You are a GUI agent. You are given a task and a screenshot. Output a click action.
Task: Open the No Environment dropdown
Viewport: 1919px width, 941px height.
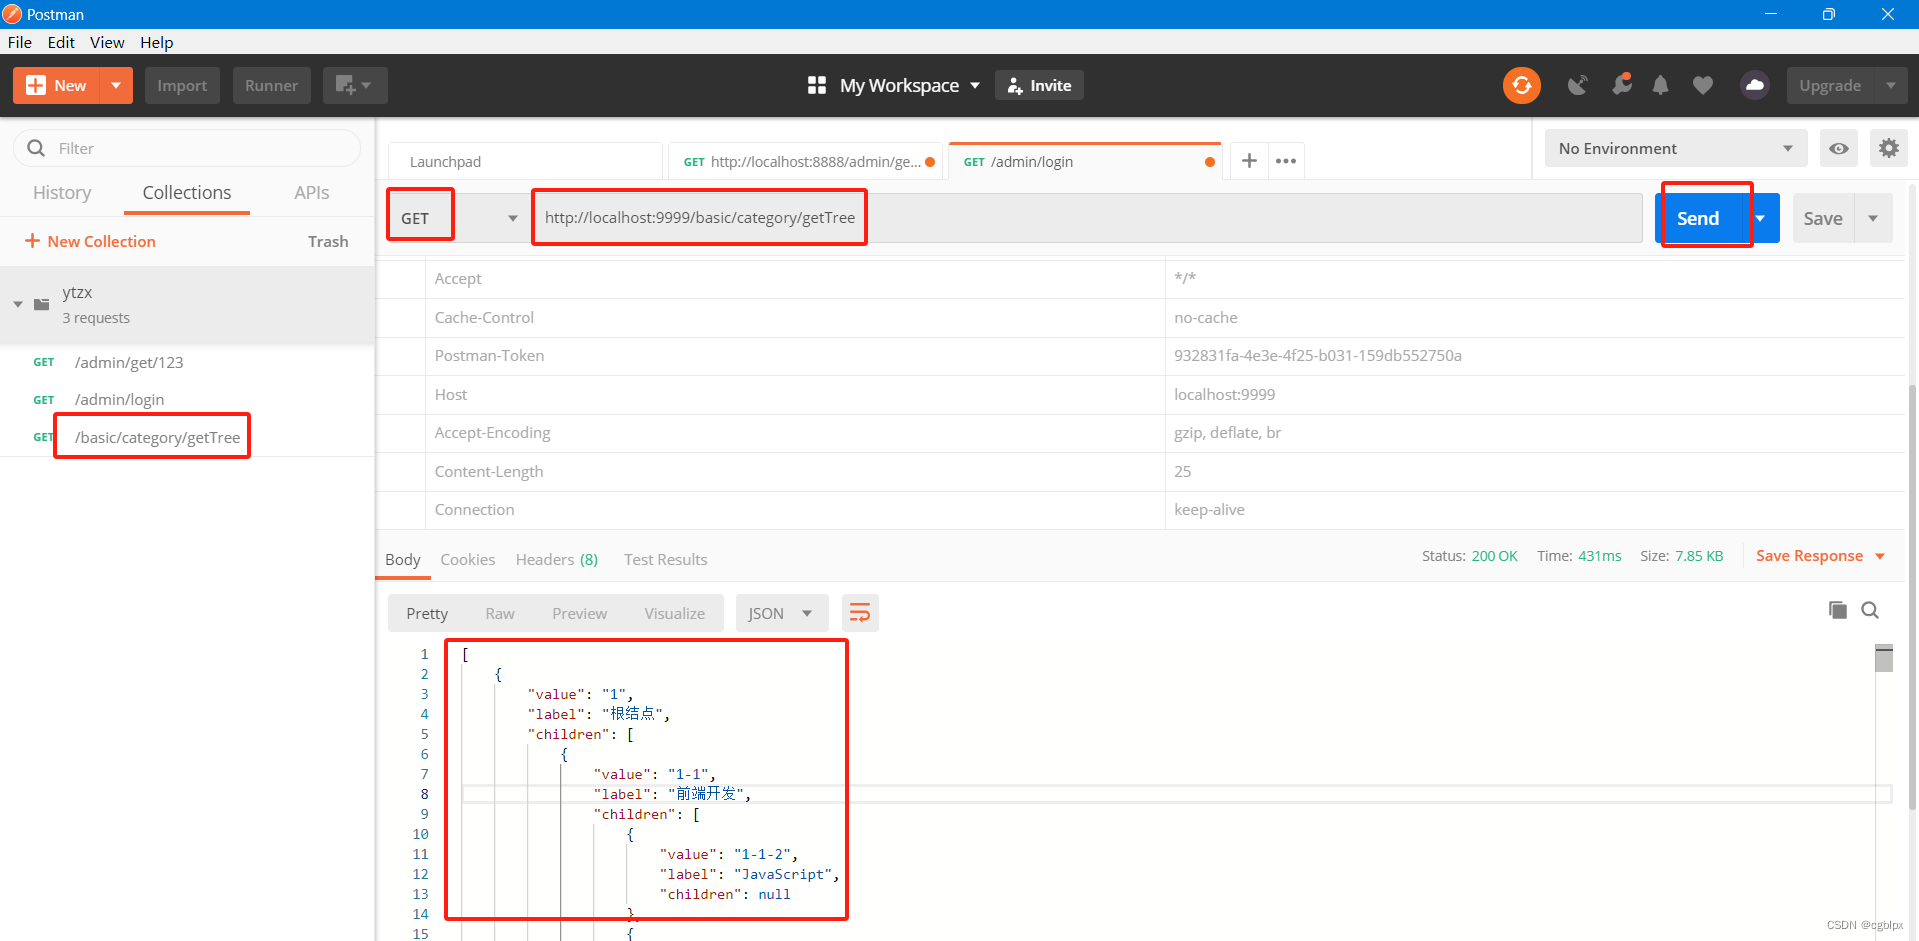tap(1676, 149)
